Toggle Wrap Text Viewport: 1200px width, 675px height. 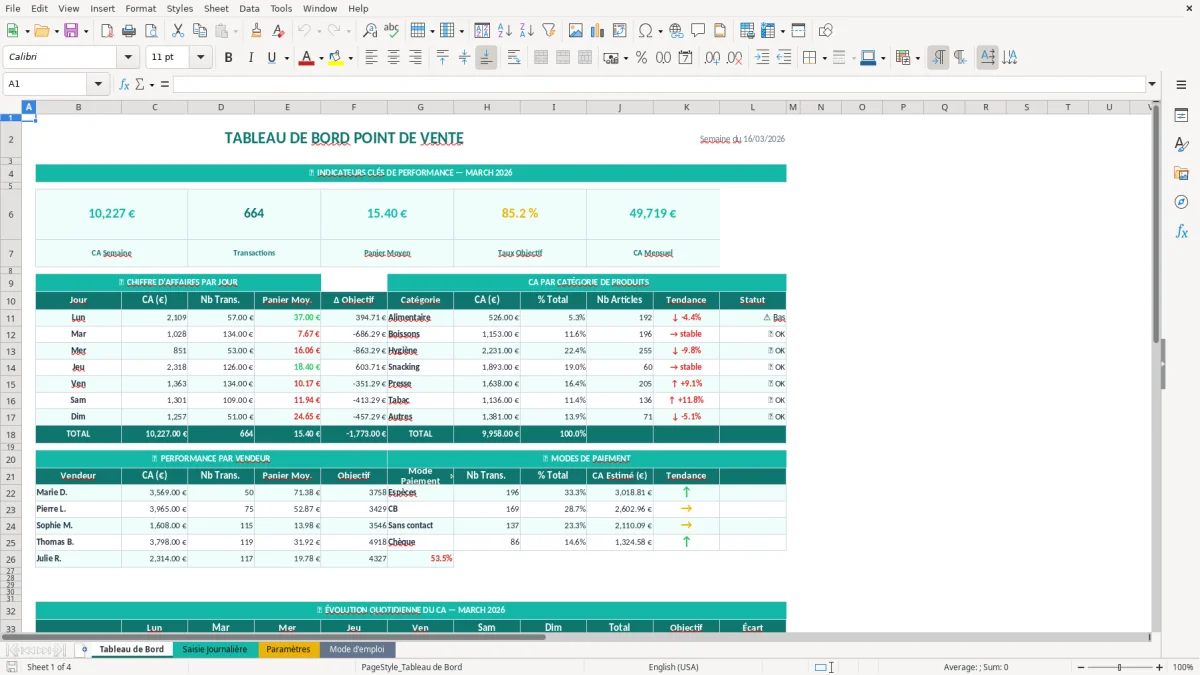click(x=514, y=58)
